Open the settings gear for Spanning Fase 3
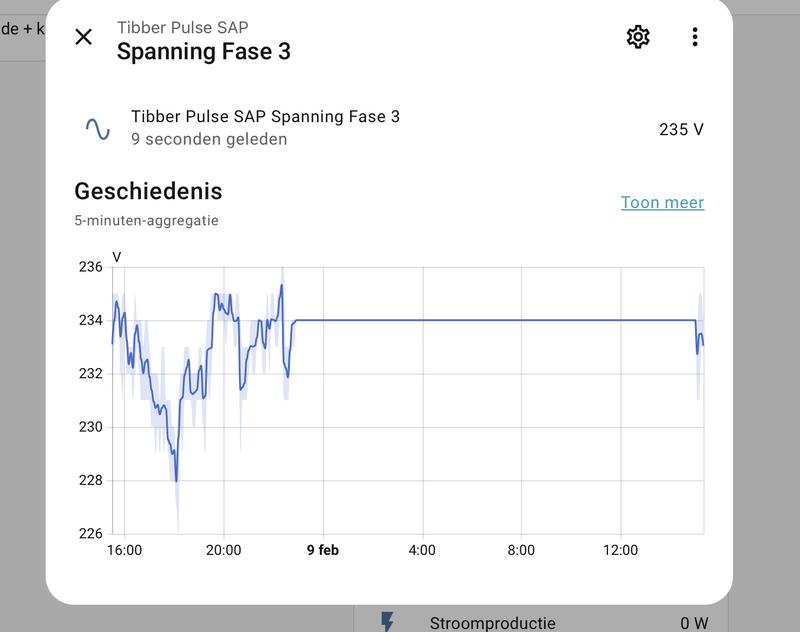 [637, 36]
